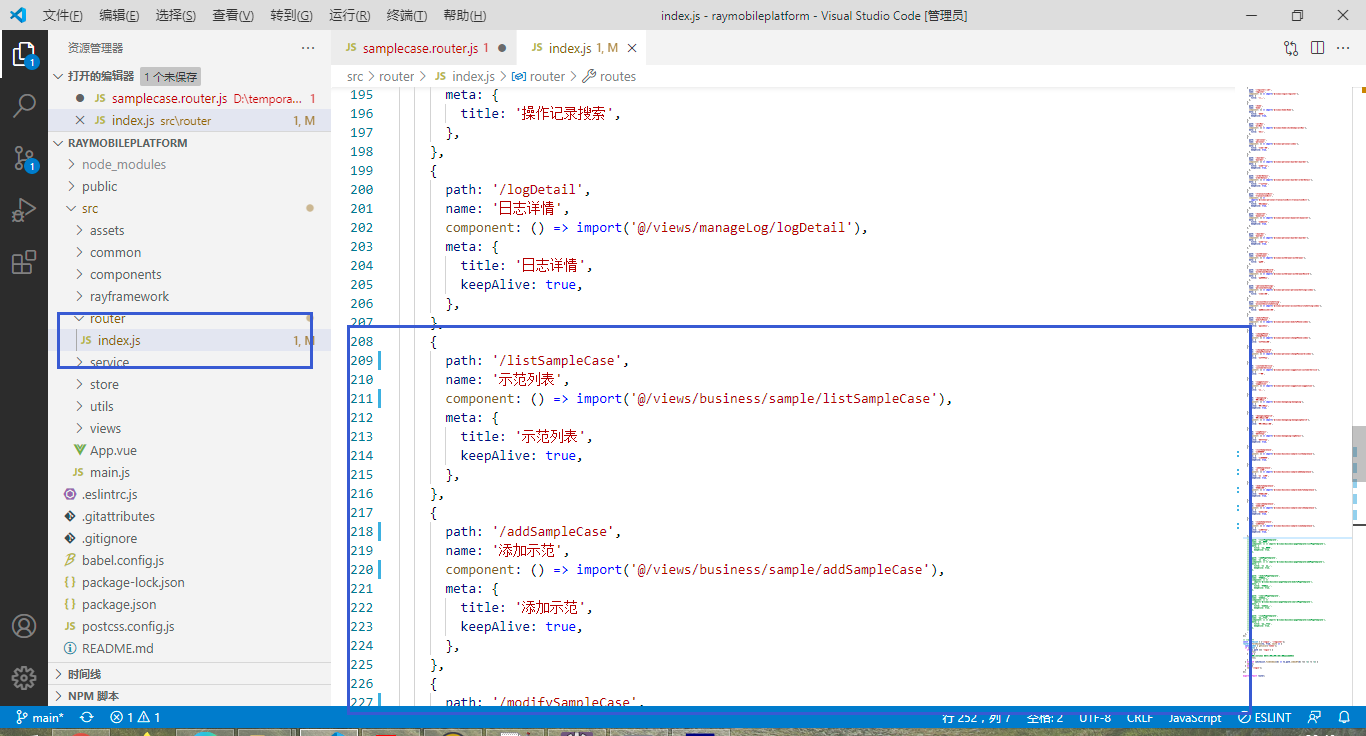
Task: Open explorer panel More Actions ellipsis
Action: pos(308,48)
